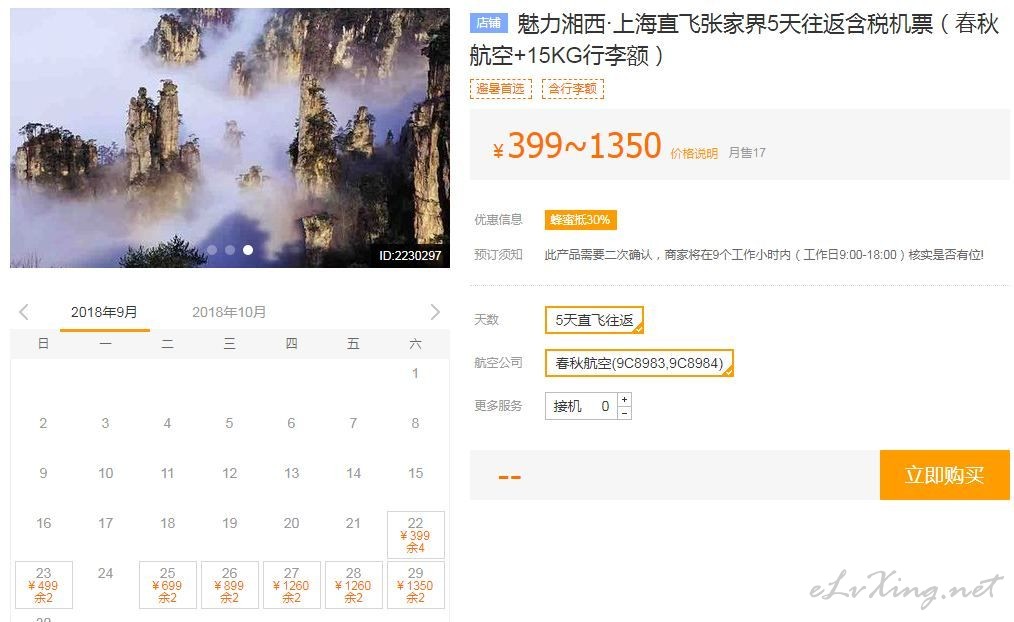Viewport: 1014px width, 622px height.
Task: Click the 立即购买 buy now button
Action: 944,475
